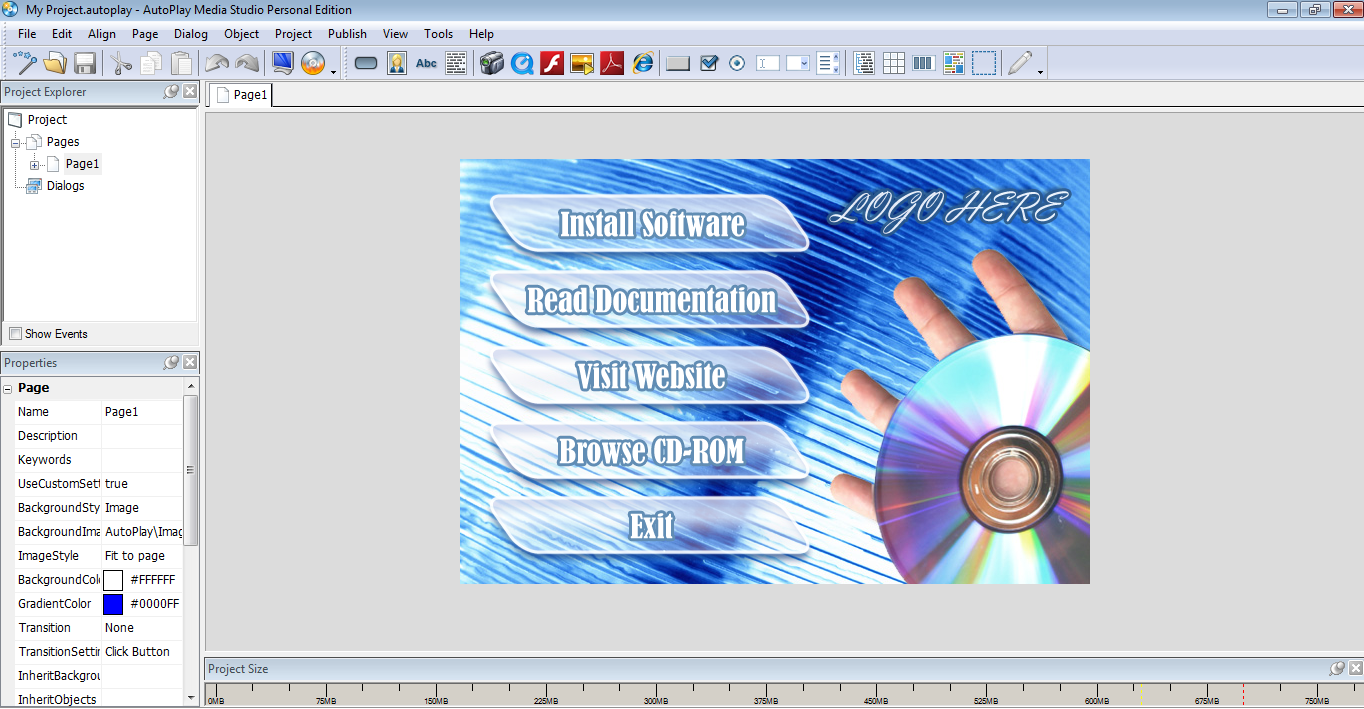Insert a PDF object
This screenshot has width=1364, height=709.
(x=611, y=62)
